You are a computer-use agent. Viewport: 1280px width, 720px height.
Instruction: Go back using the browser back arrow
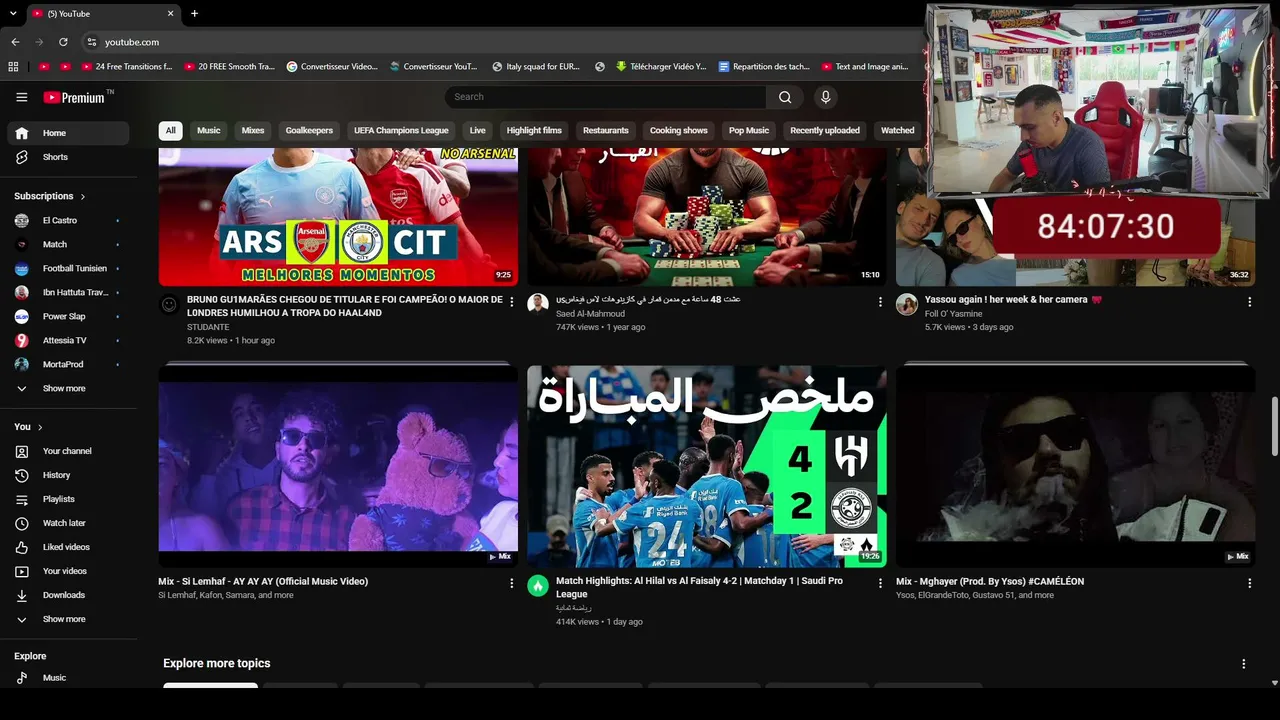(x=15, y=42)
